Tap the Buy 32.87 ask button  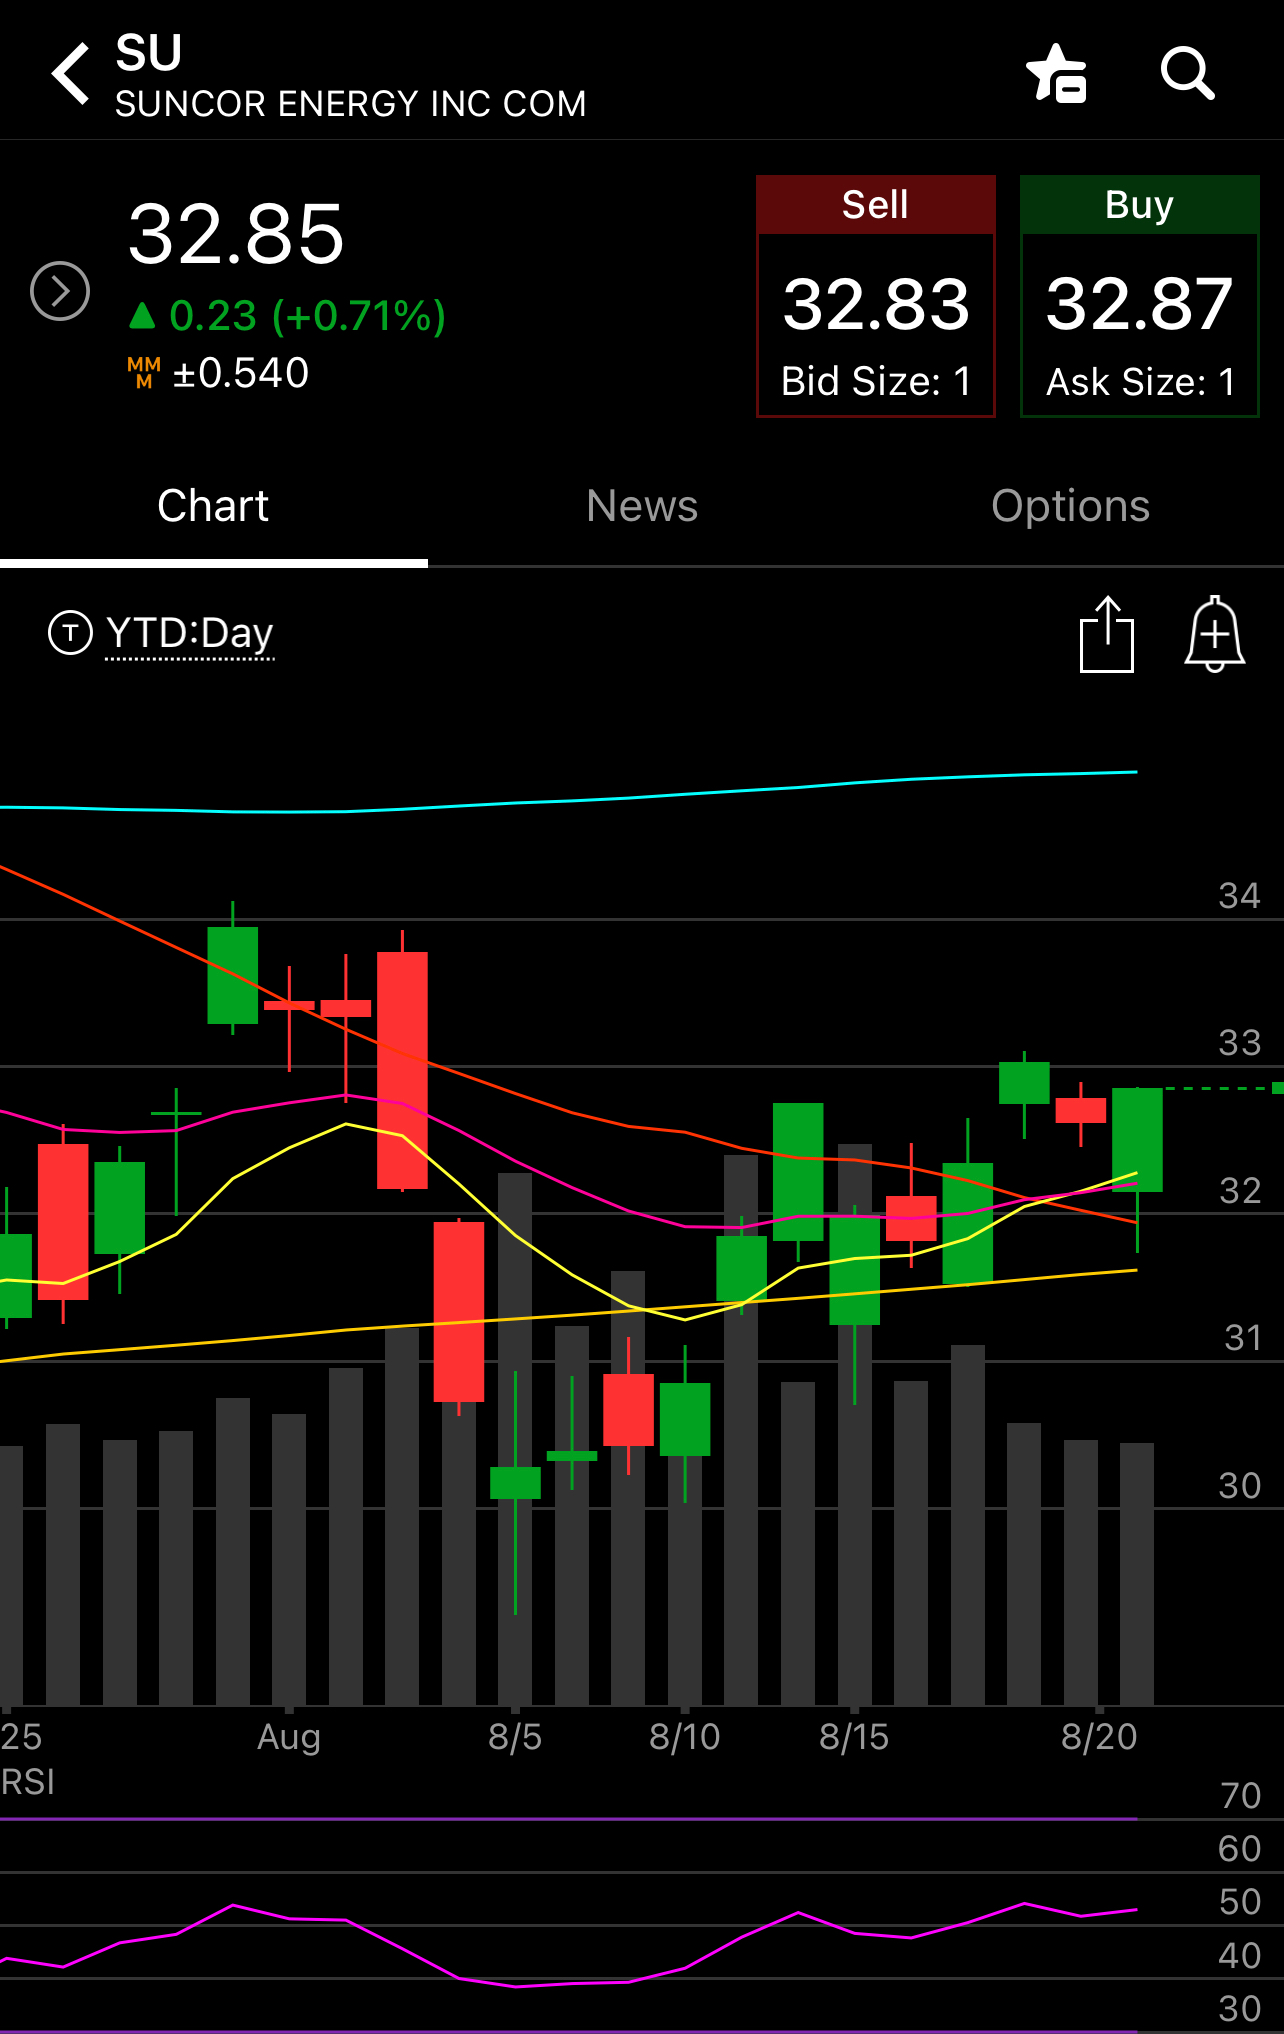click(1139, 296)
